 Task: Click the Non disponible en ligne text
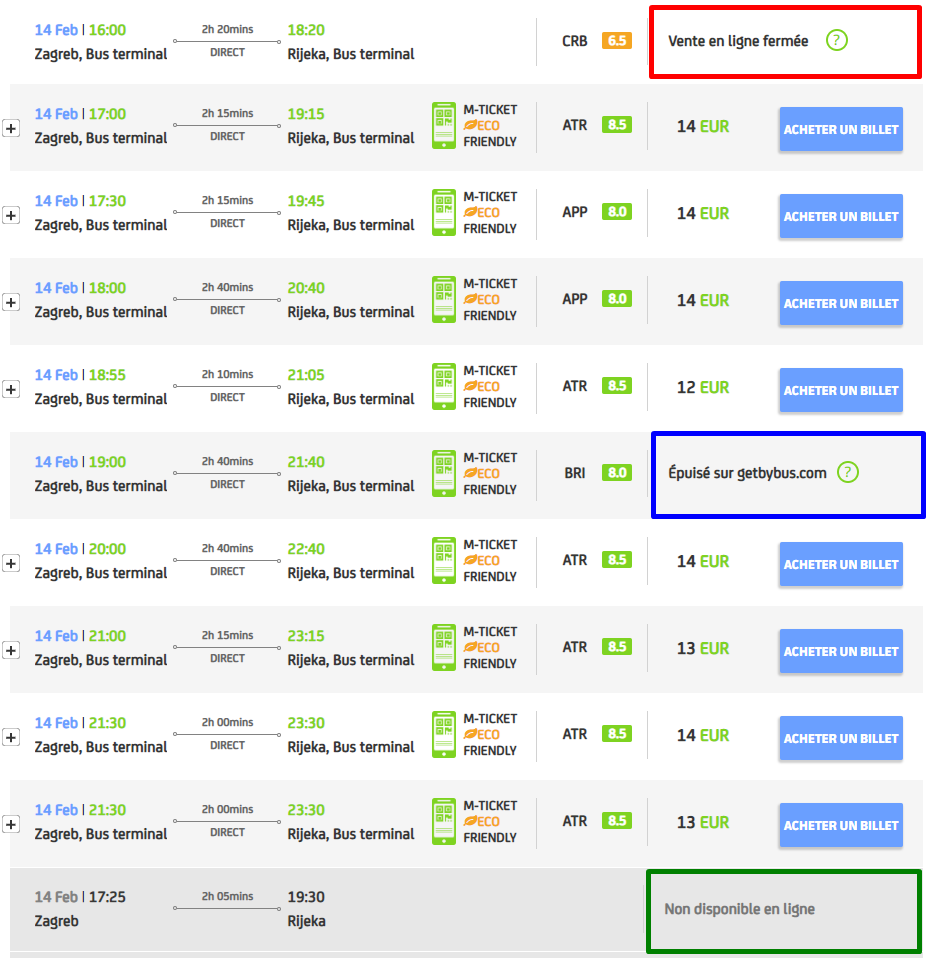tap(739, 909)
